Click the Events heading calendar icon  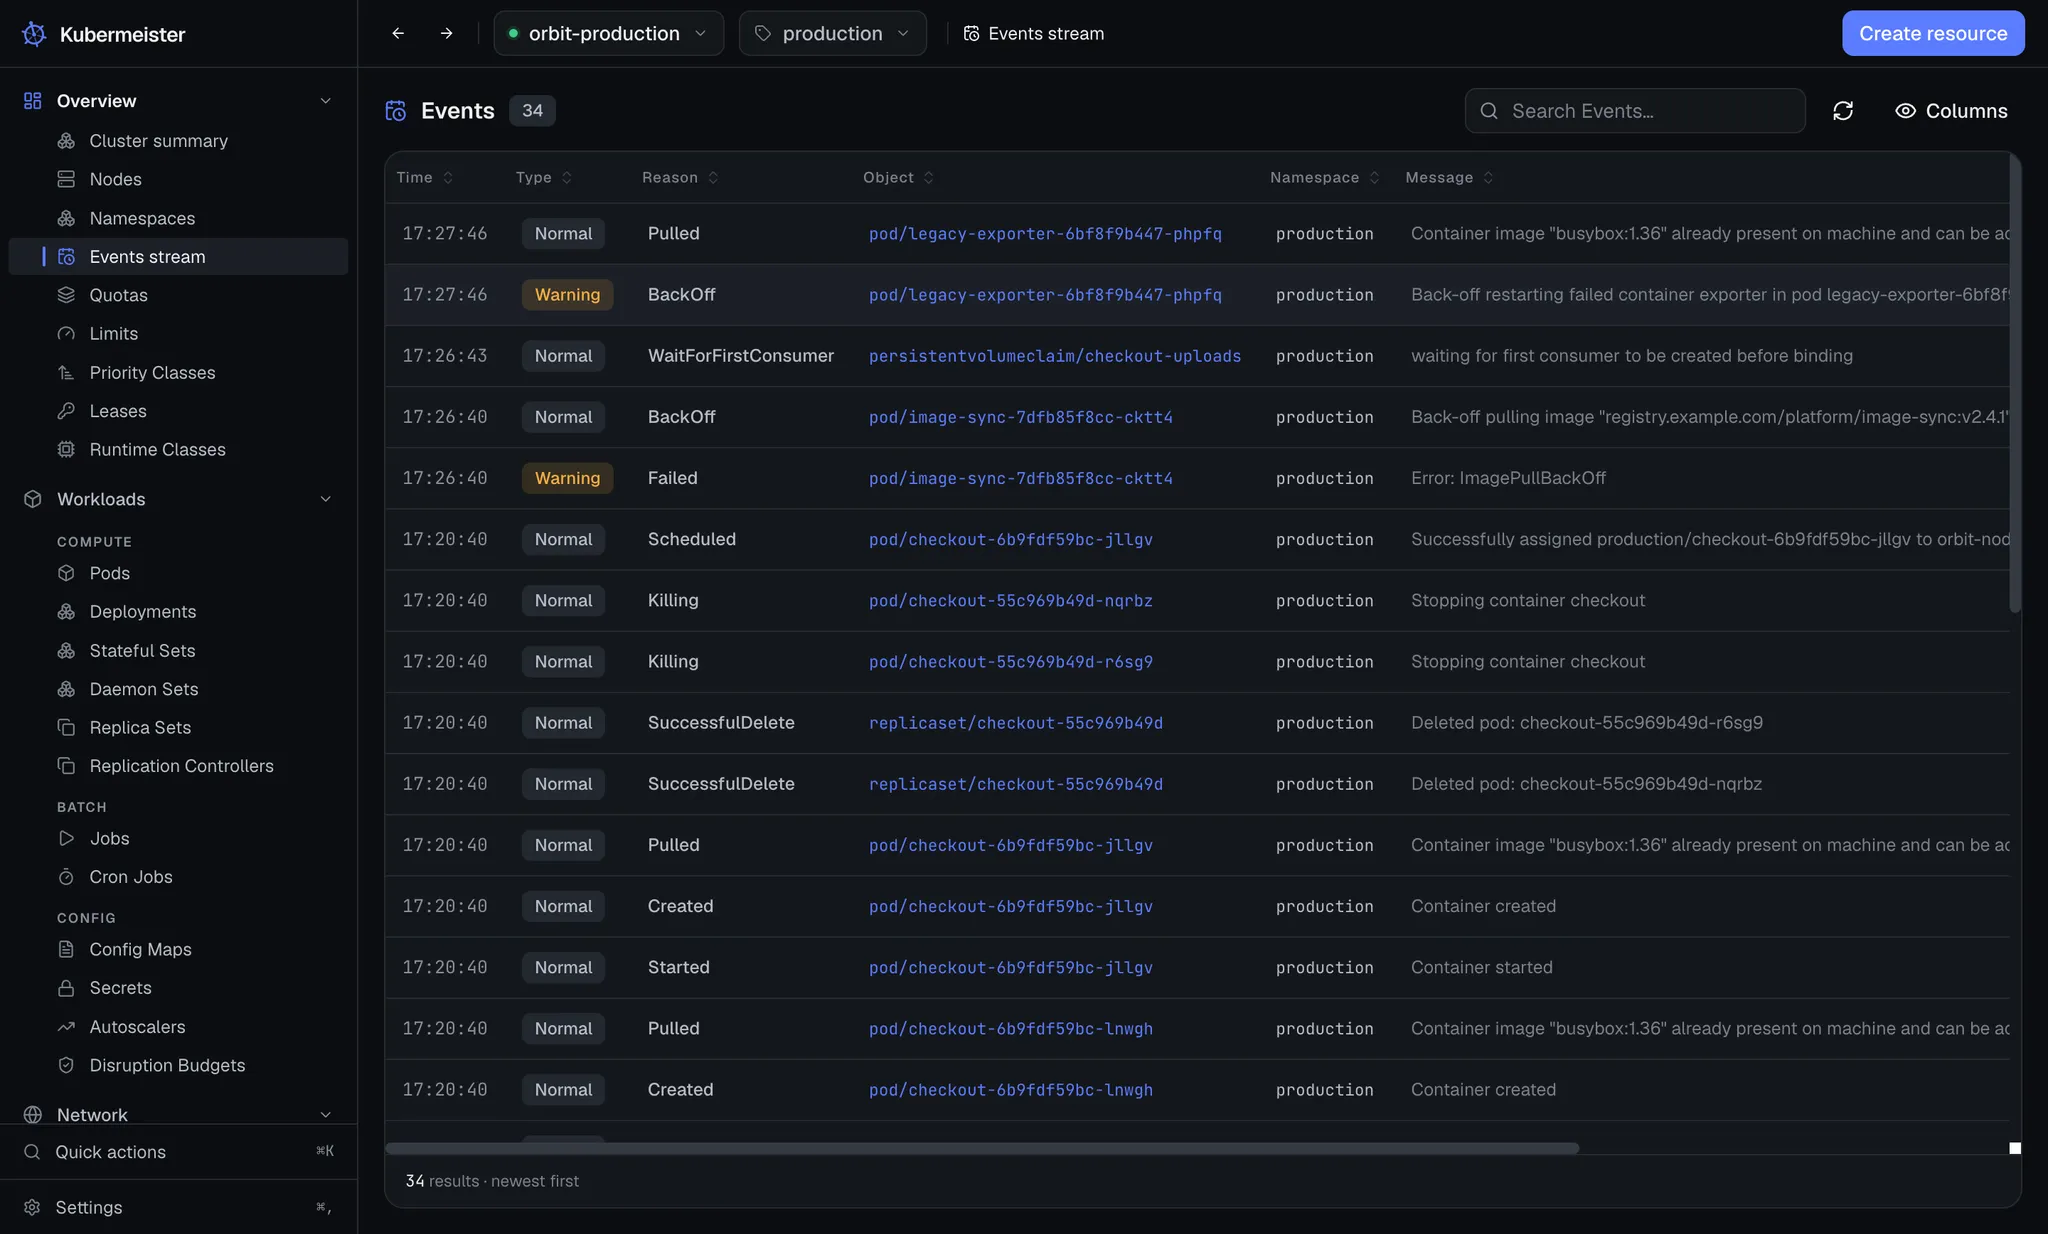396,111
